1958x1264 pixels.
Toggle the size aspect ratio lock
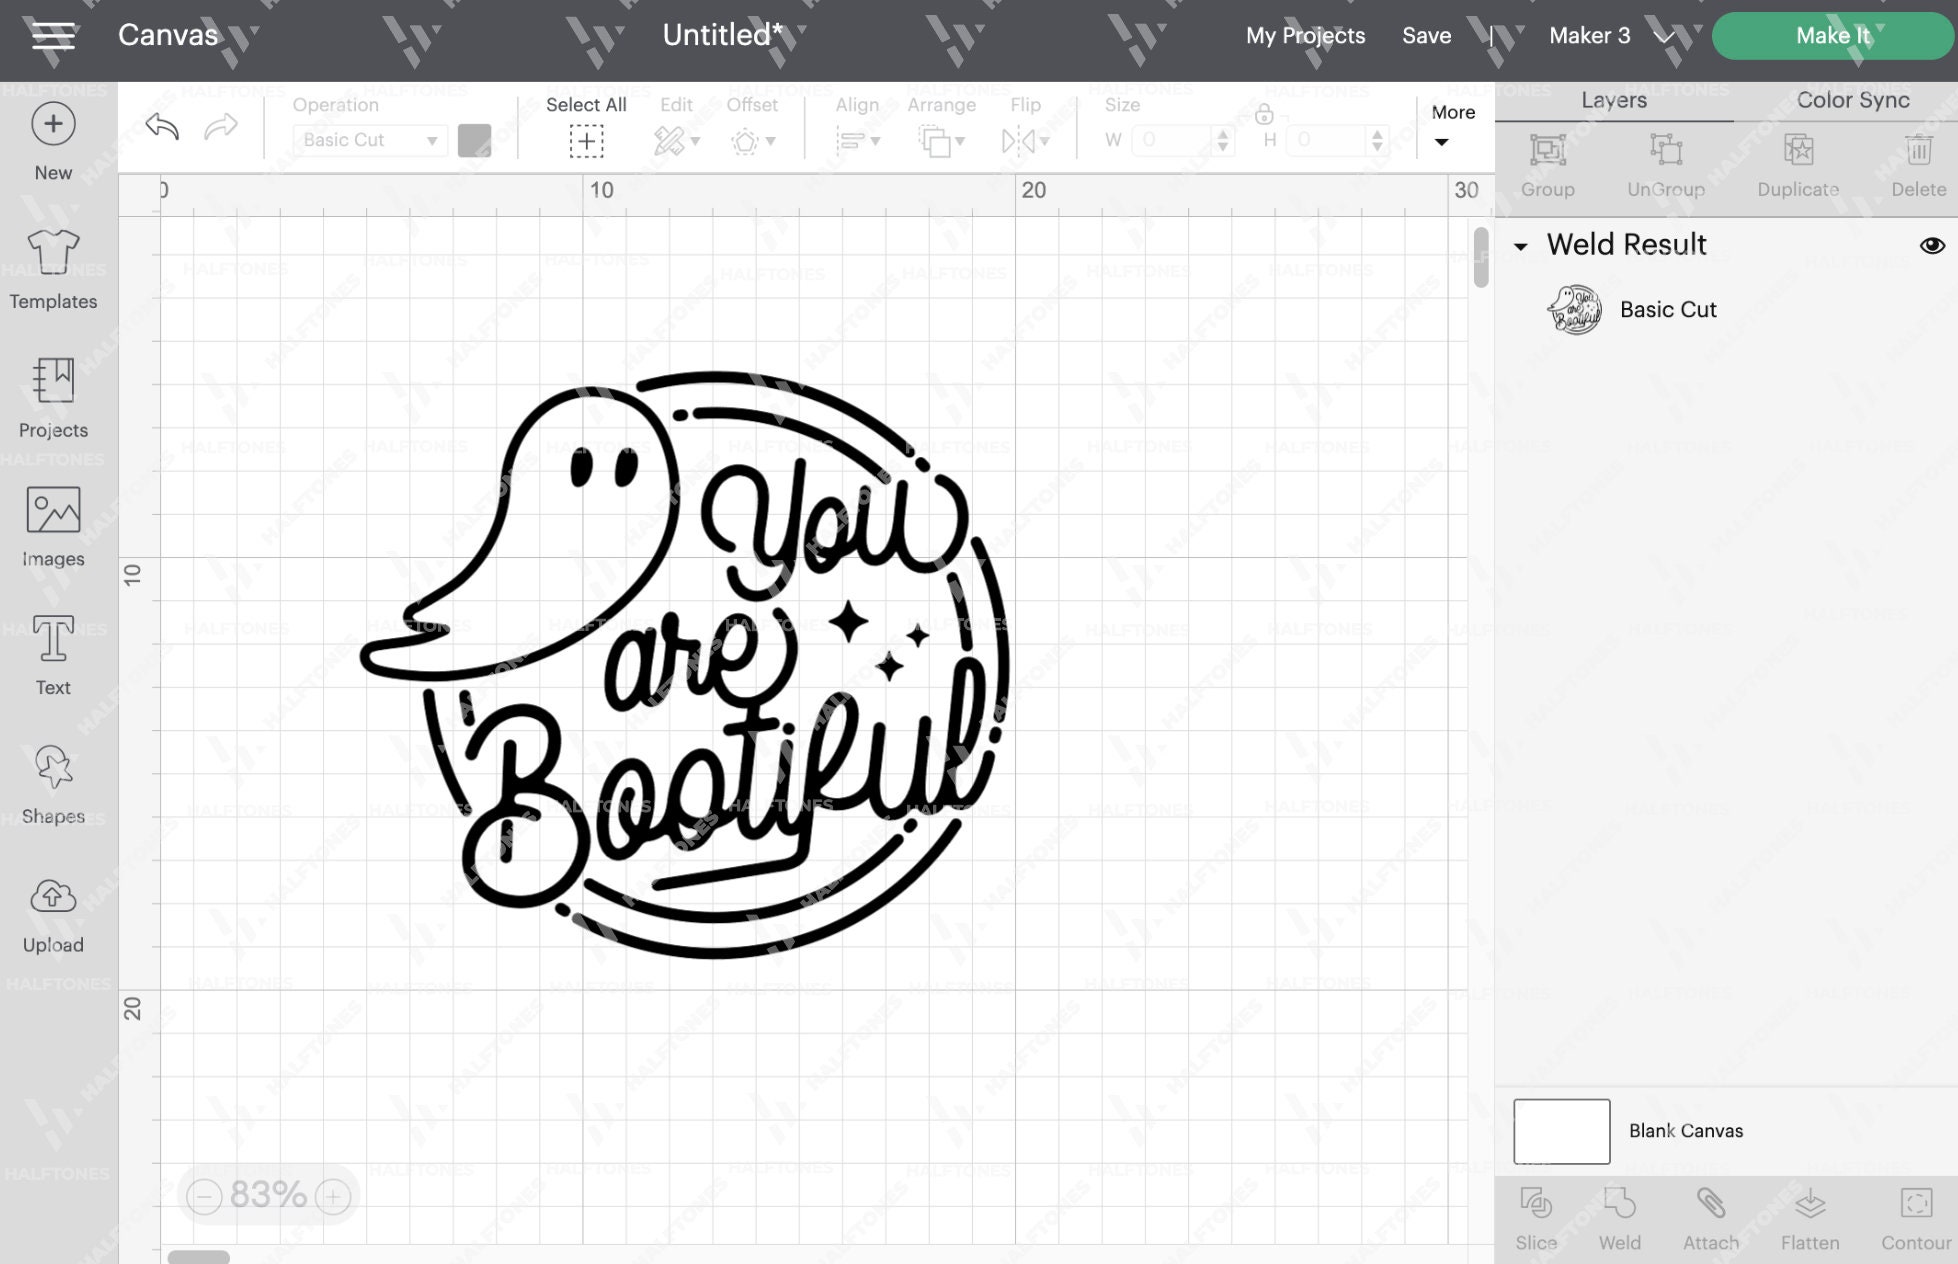1264,113
